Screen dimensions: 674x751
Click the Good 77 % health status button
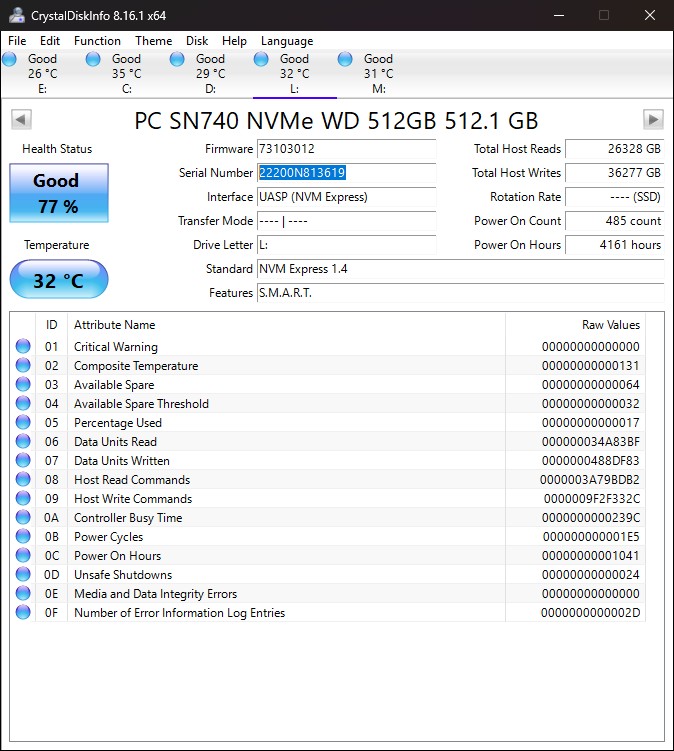tap(59, 193)
